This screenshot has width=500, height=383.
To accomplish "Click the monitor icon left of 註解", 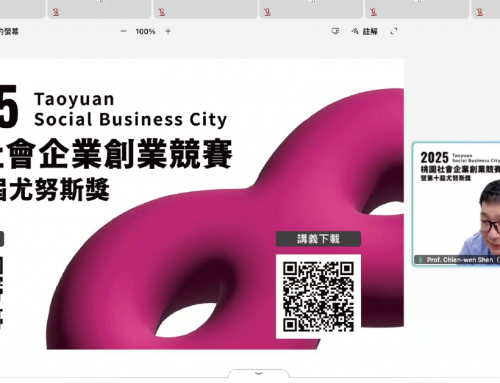I will tap(335, 31).
